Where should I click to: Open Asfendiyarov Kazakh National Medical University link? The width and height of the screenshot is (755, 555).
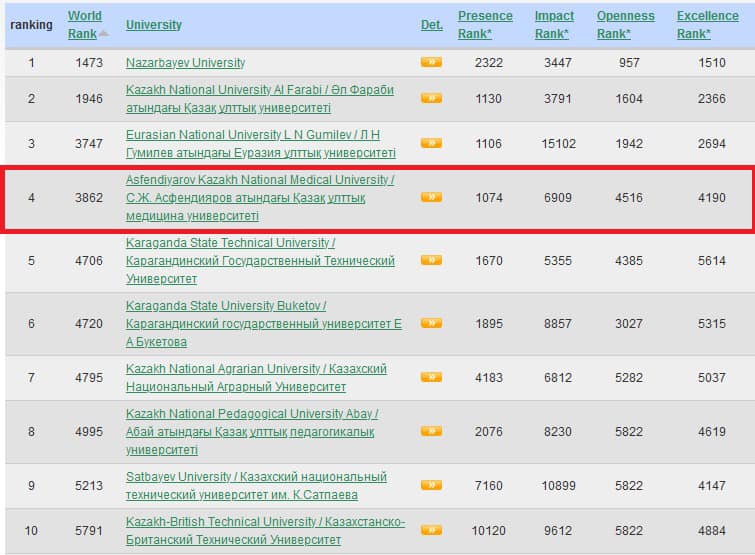pyautogui.click(x=260, y=180)
